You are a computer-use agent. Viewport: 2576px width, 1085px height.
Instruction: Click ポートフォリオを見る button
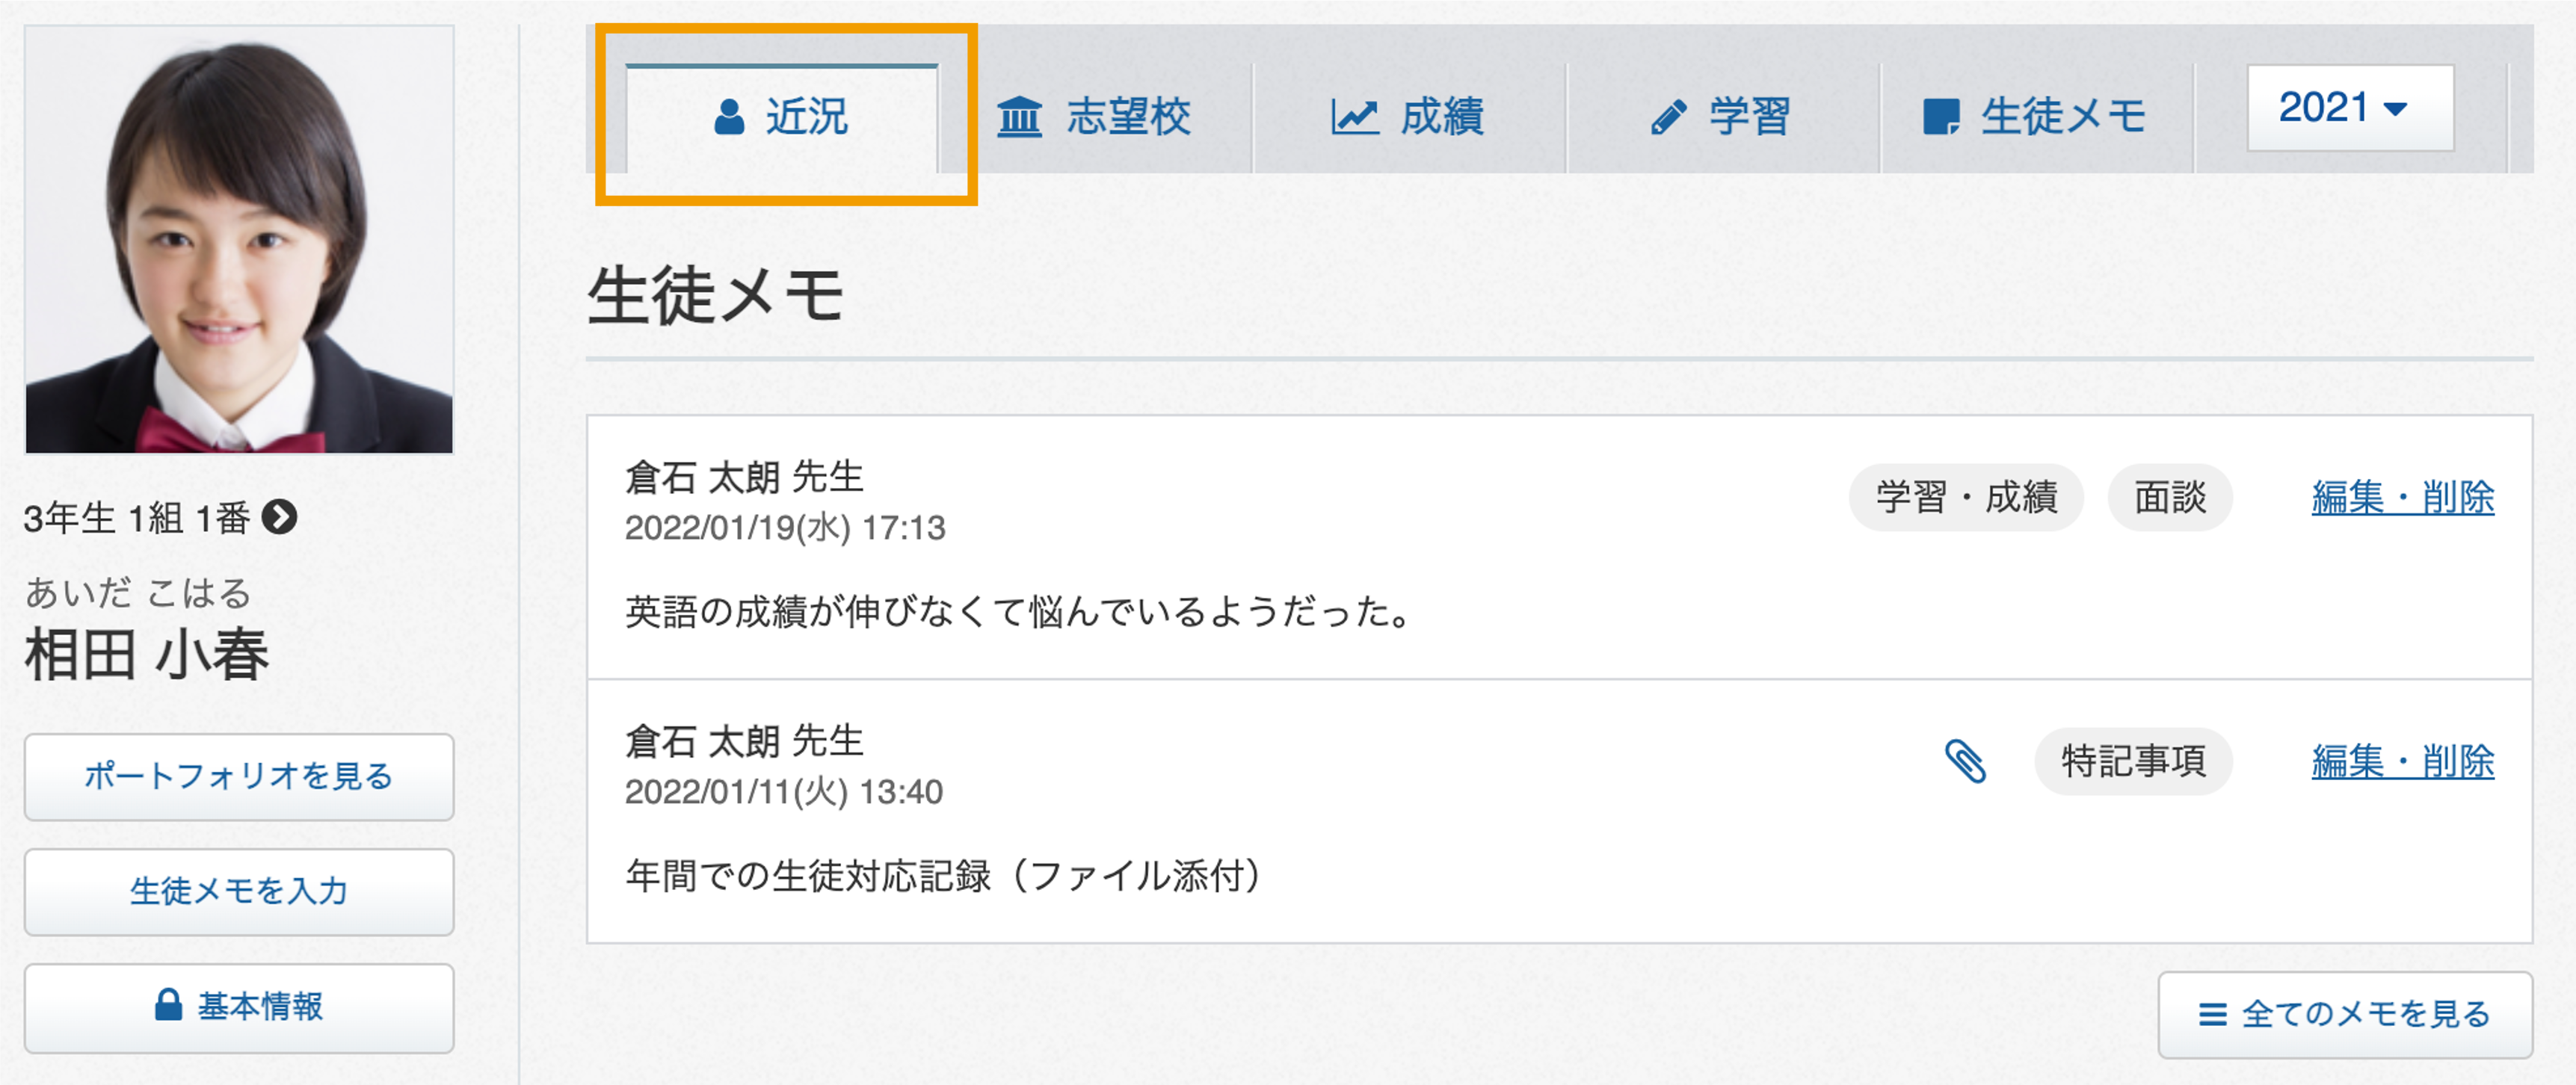239,777
